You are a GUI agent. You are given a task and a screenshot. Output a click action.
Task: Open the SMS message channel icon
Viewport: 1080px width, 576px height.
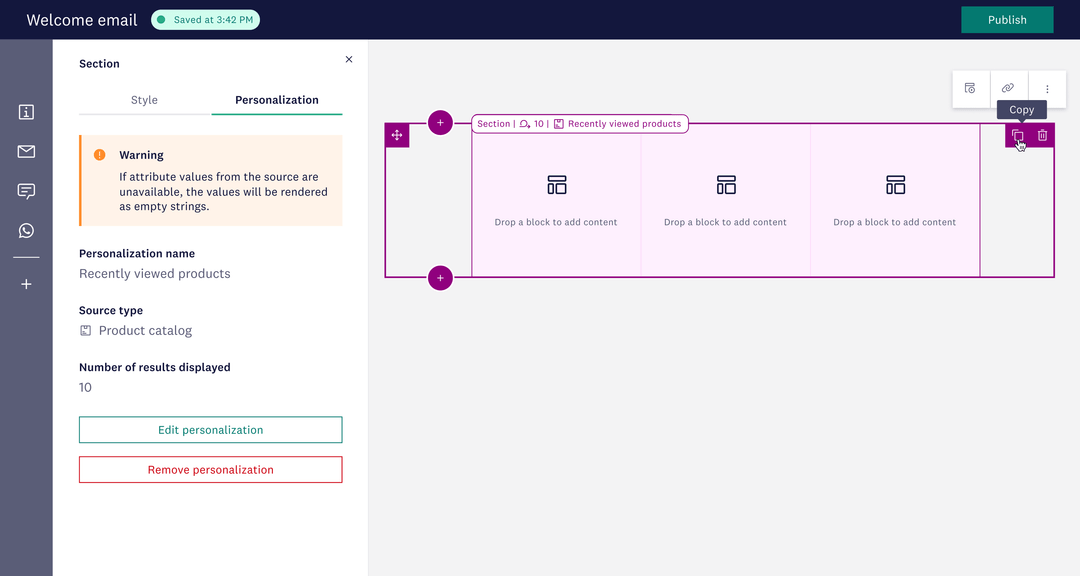(x=26, y=191)
